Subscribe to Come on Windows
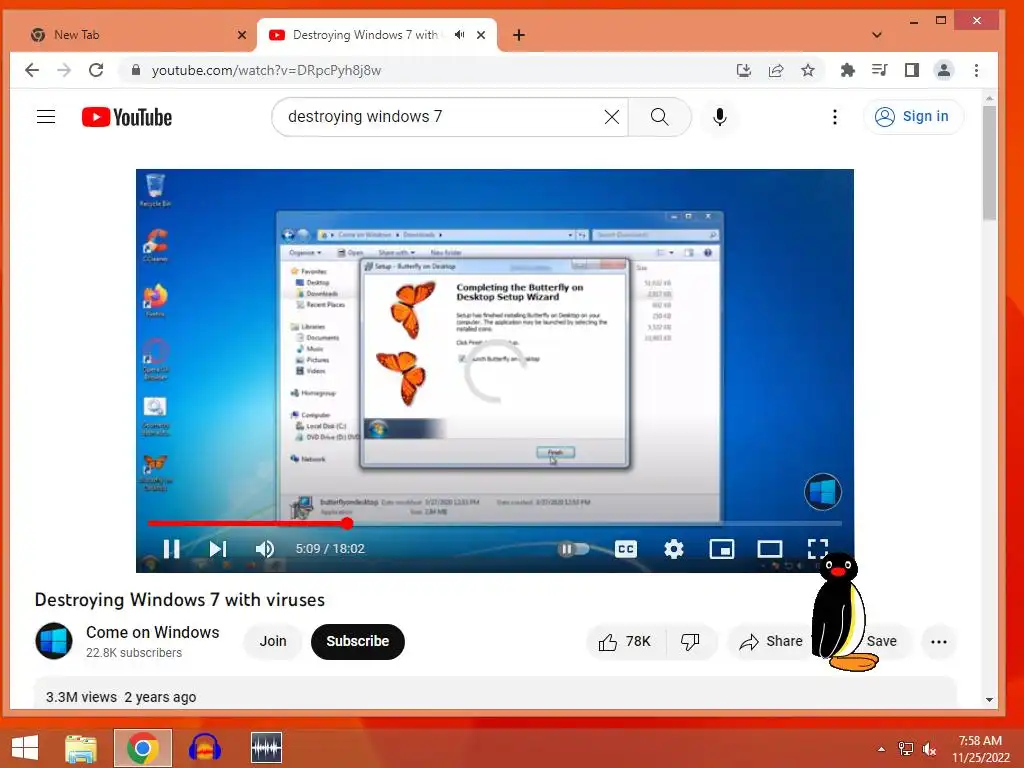This screenshot has height=768, width=1024. [x=358, y=641]
